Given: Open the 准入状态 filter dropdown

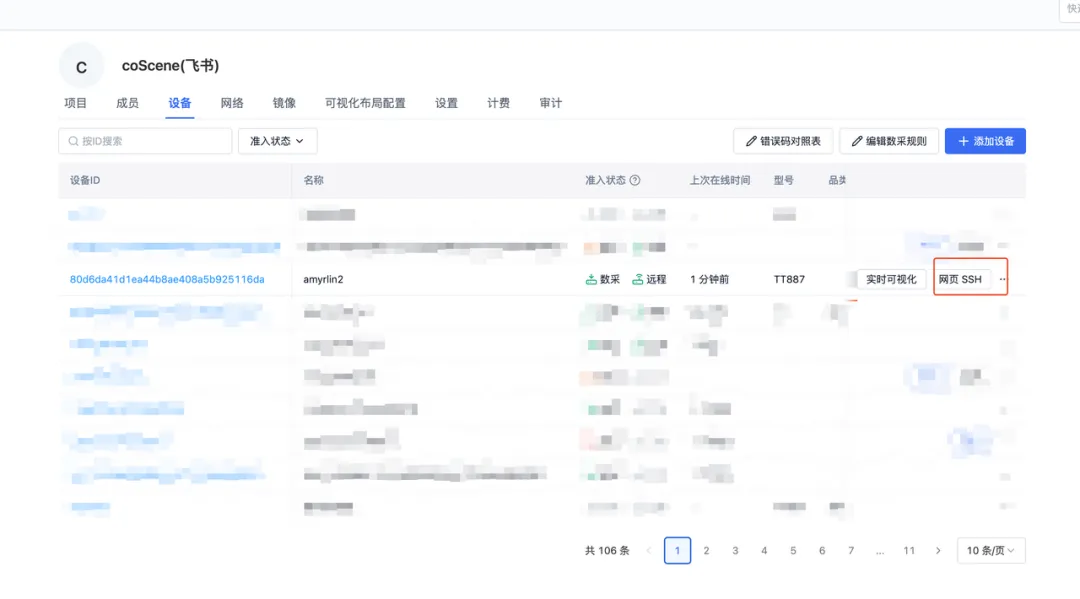Looking at the screenshot, I should (x=277, y=141).
